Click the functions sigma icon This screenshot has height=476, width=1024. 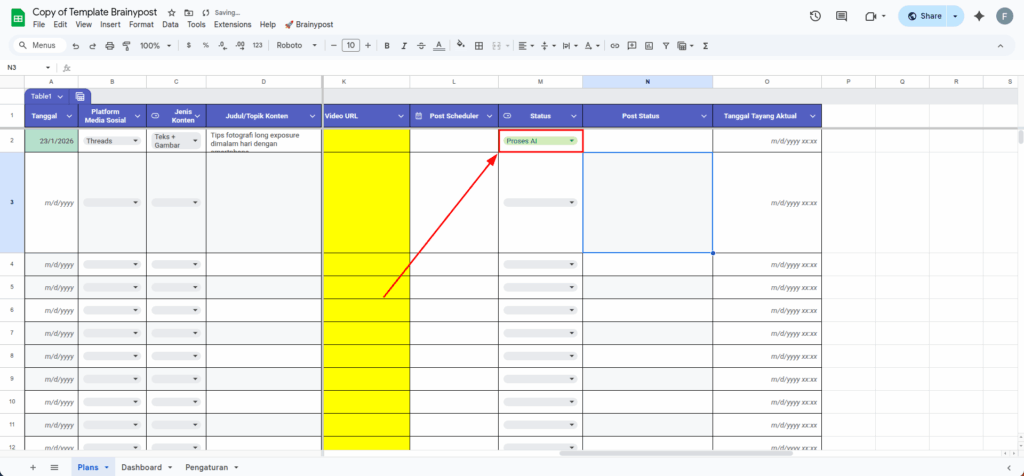point(706,46)
